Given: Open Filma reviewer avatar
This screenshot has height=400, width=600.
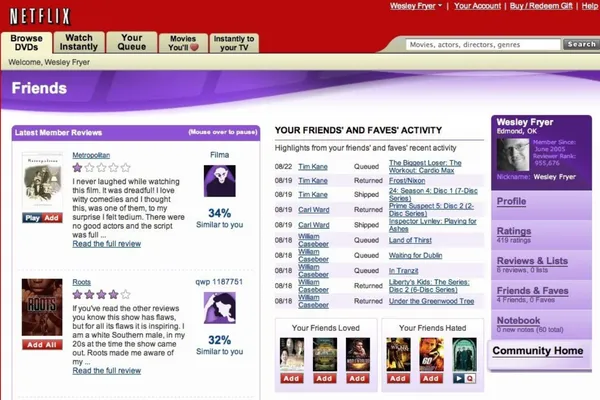Looking at the screenshot, I should [220, 181].
